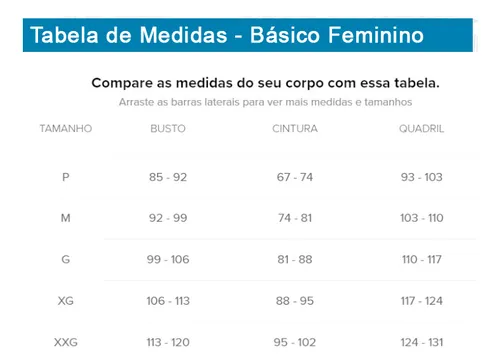Click bust value 99 - 106

click(x=168, y=259)
